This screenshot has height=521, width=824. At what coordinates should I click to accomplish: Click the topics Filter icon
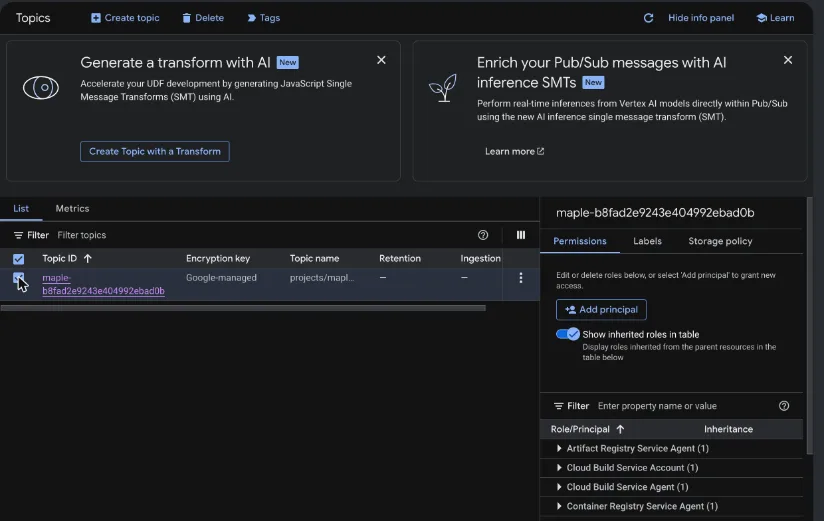click(x=18, y=235)
